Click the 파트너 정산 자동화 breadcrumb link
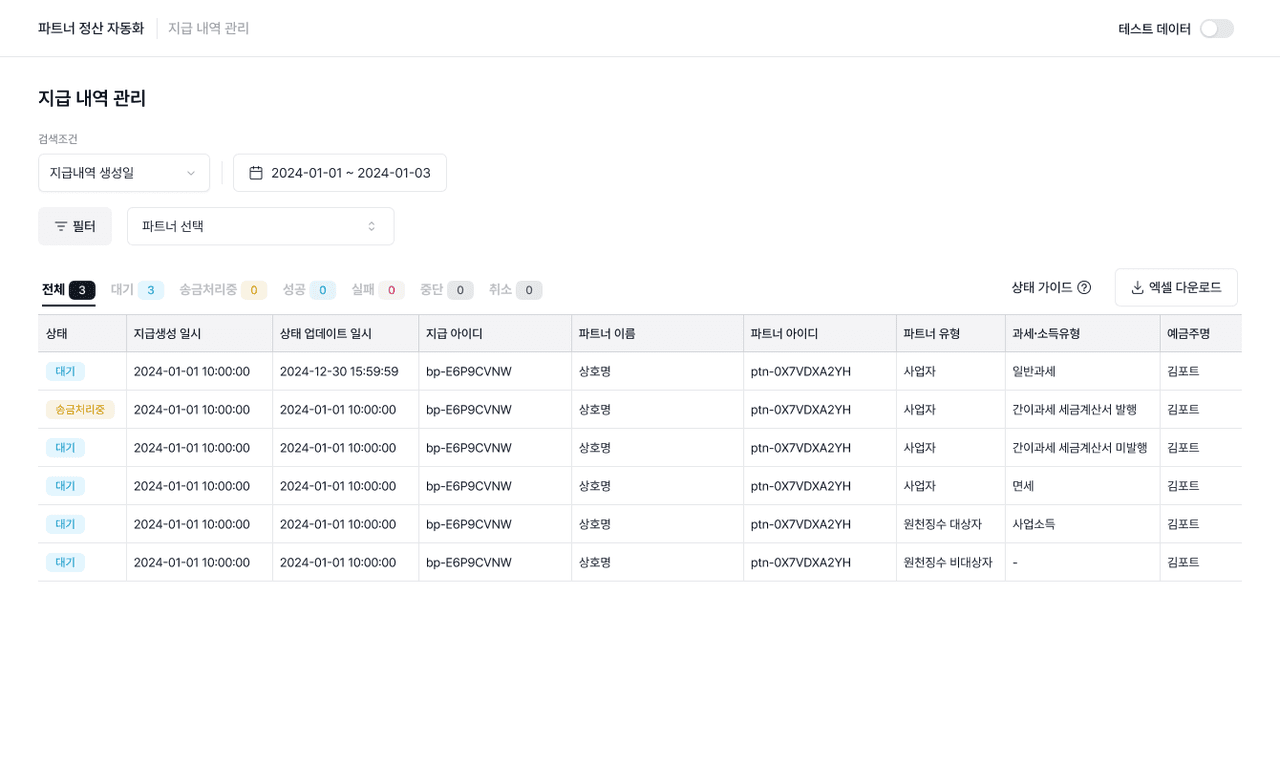The width and height of the screenshot is (1280, 783). point(91,29)
